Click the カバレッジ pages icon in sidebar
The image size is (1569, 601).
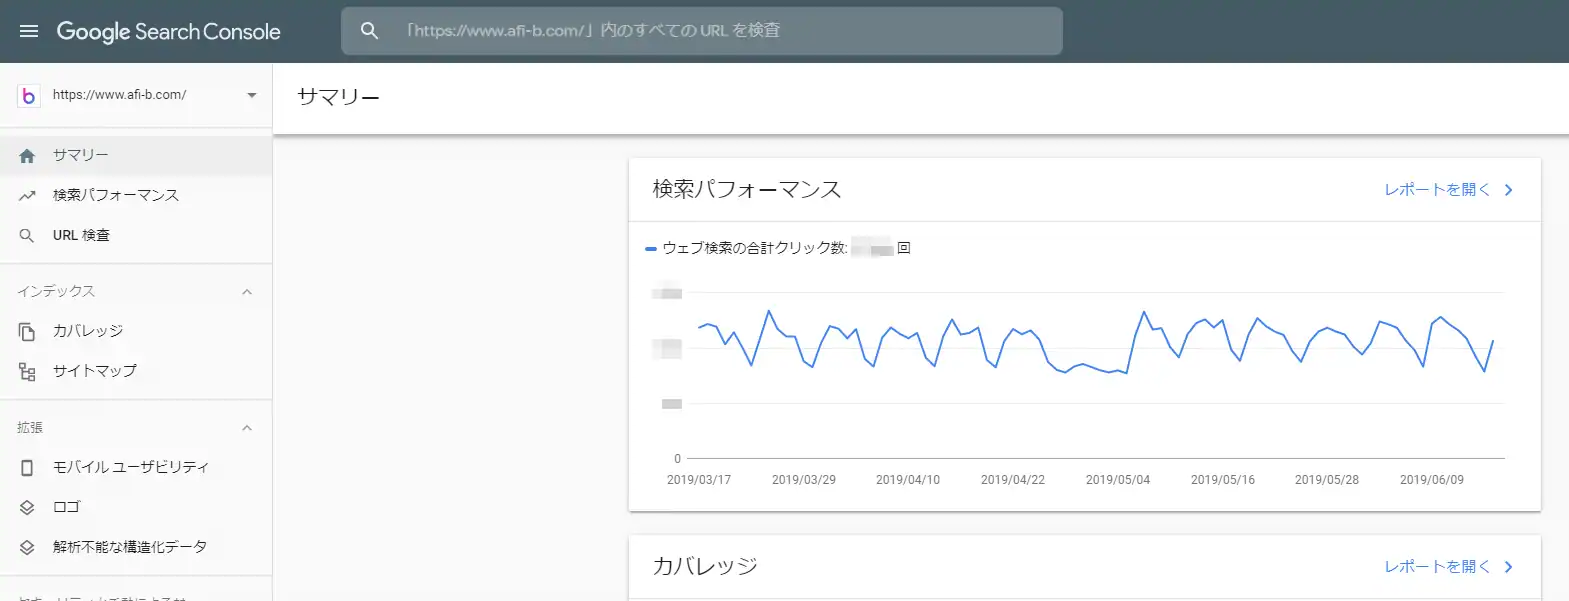(27, 331)
